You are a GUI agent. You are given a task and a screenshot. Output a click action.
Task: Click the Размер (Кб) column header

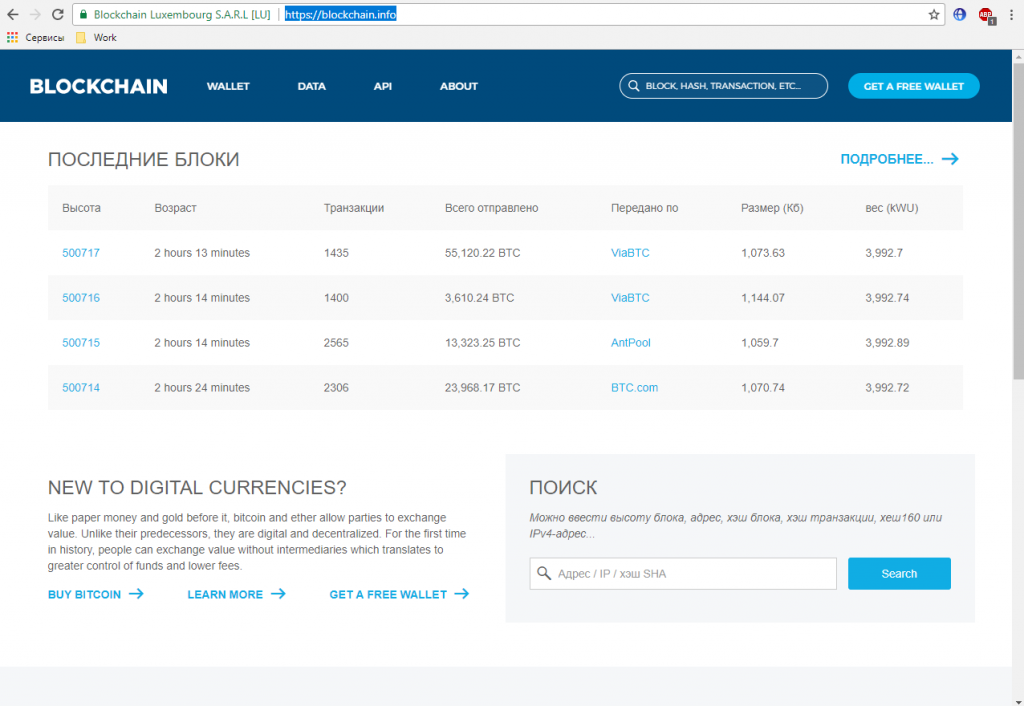tap(772, 208)
